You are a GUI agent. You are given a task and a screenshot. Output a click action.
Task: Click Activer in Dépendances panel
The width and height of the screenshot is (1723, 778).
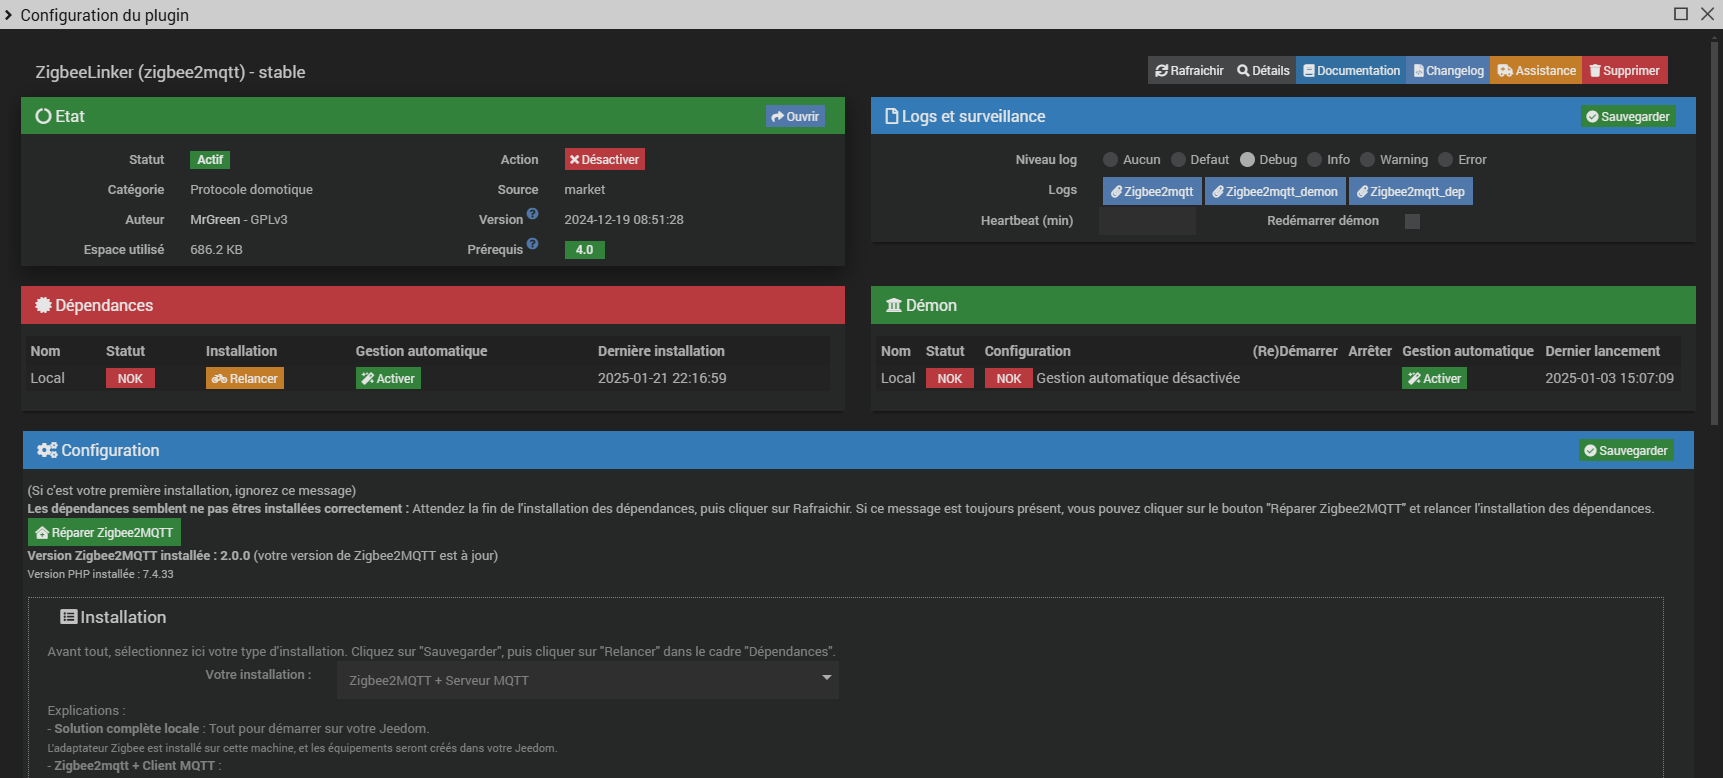click(x=388, y=378)
